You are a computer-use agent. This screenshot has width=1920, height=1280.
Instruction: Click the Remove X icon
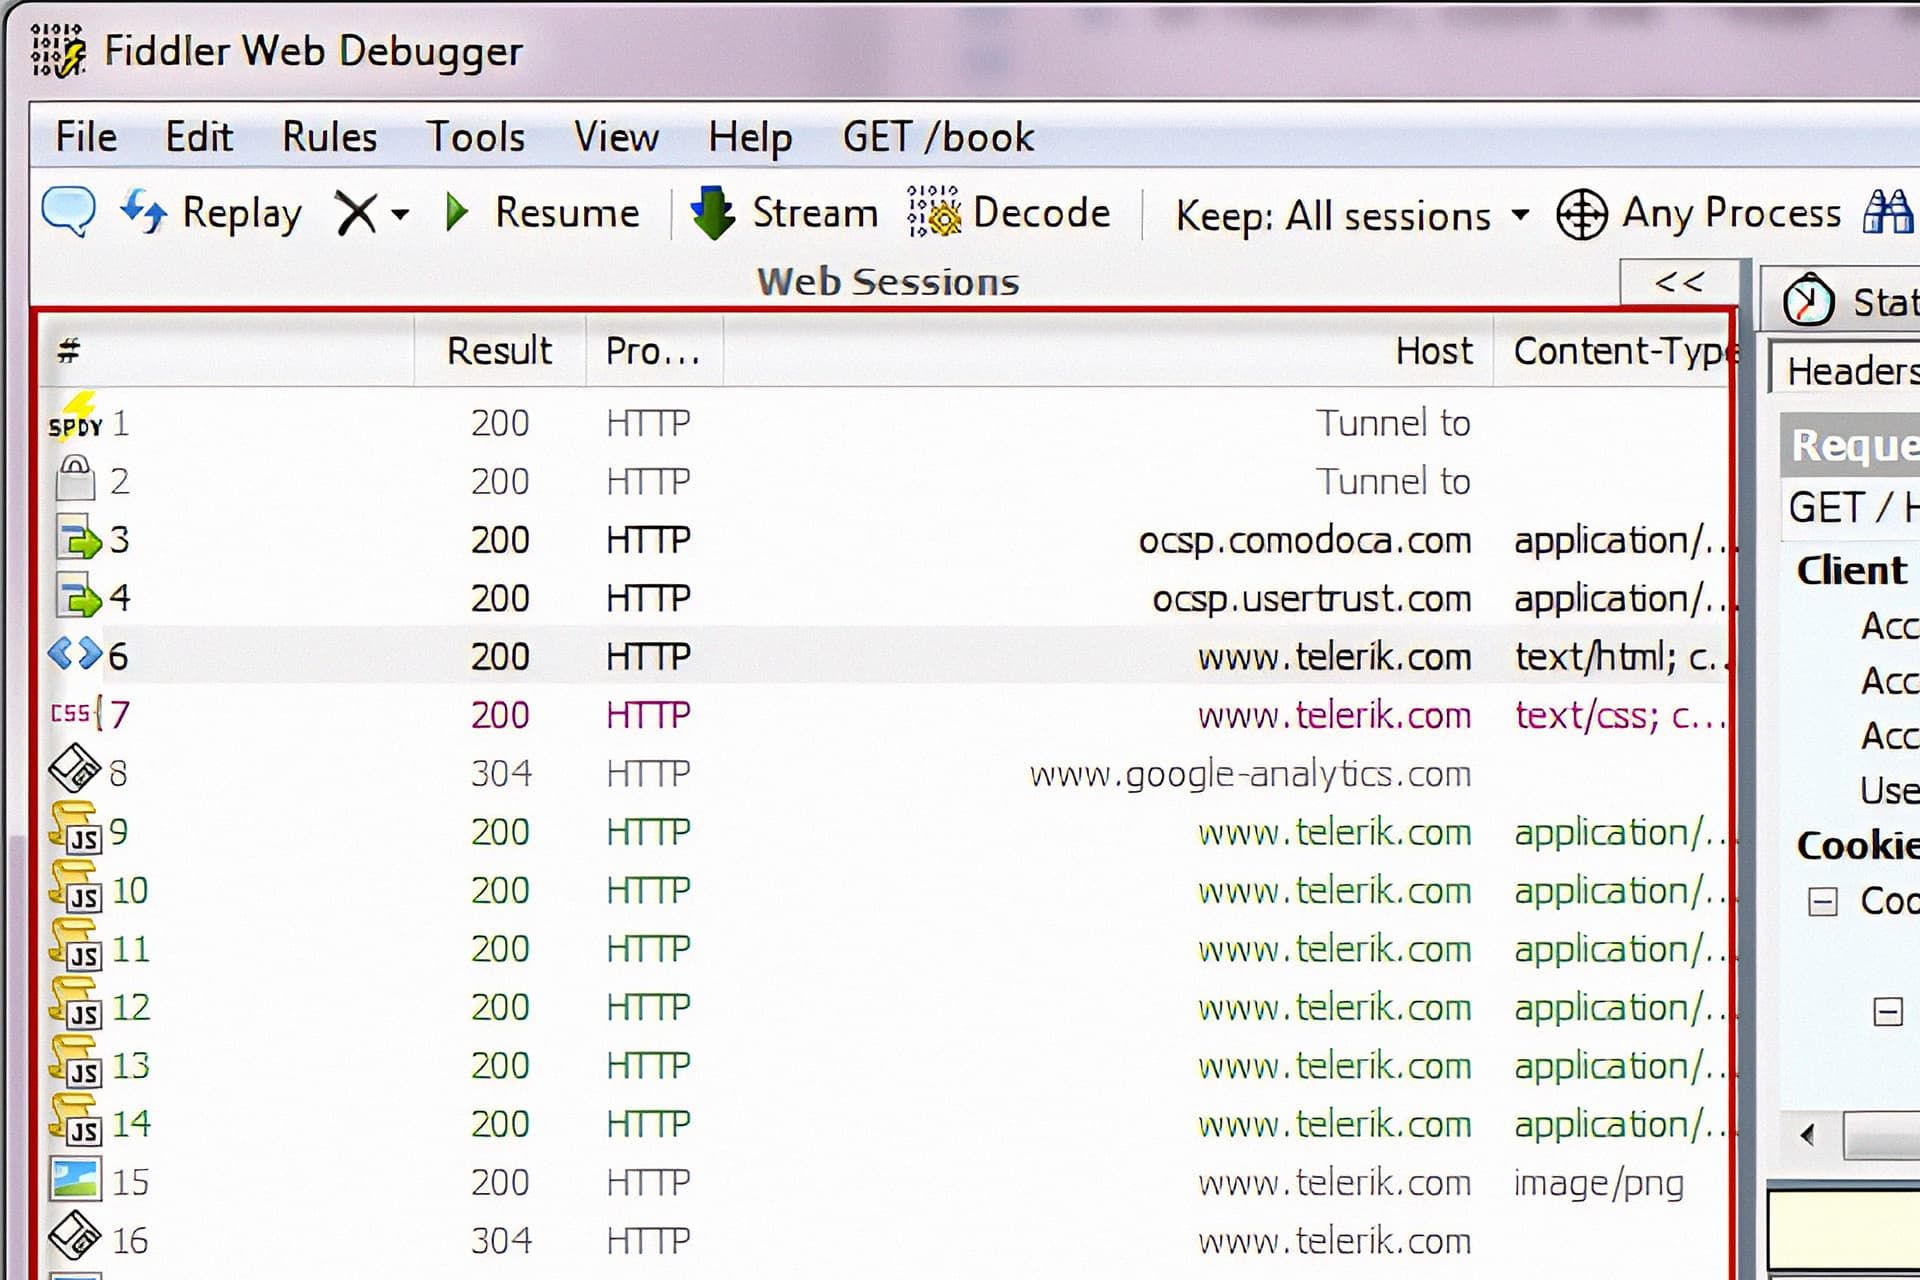(x=355, y=214)
